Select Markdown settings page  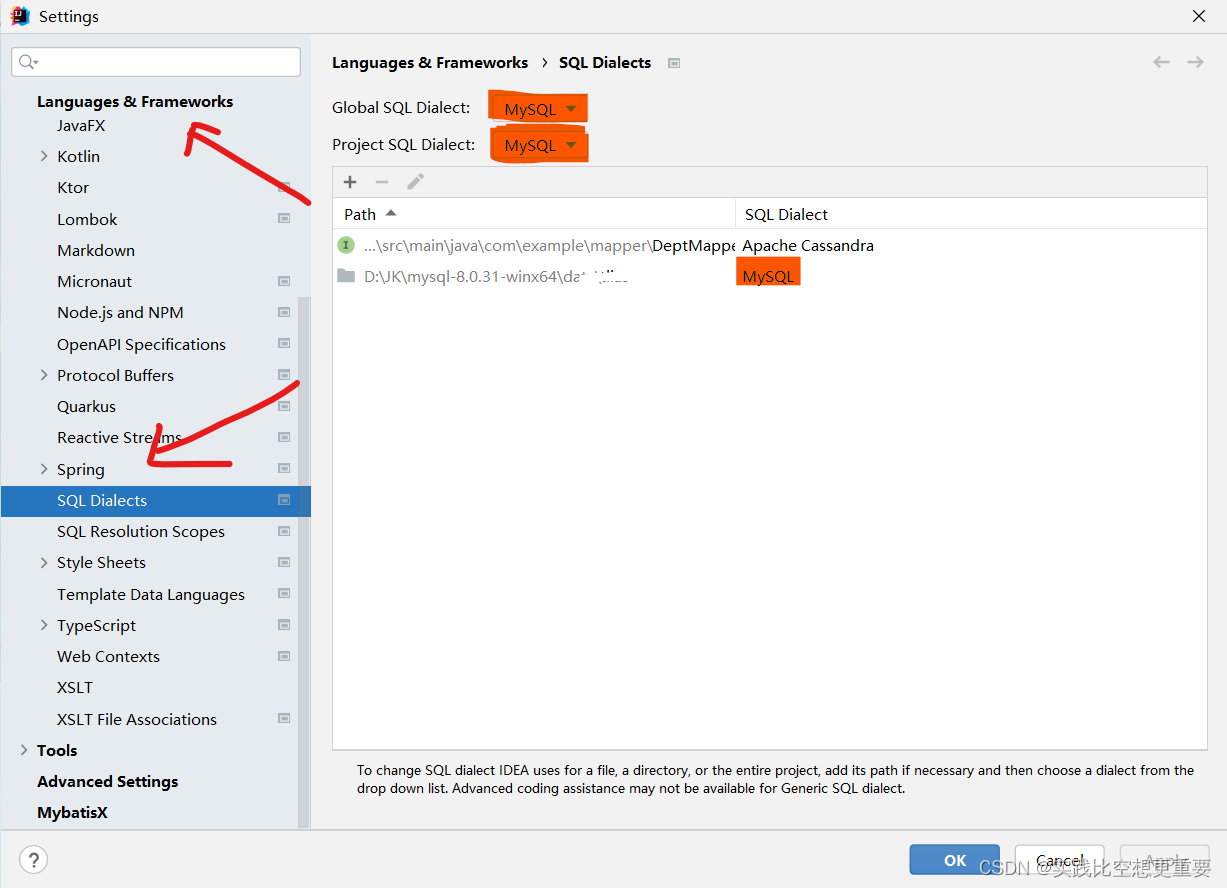(96, 250)
